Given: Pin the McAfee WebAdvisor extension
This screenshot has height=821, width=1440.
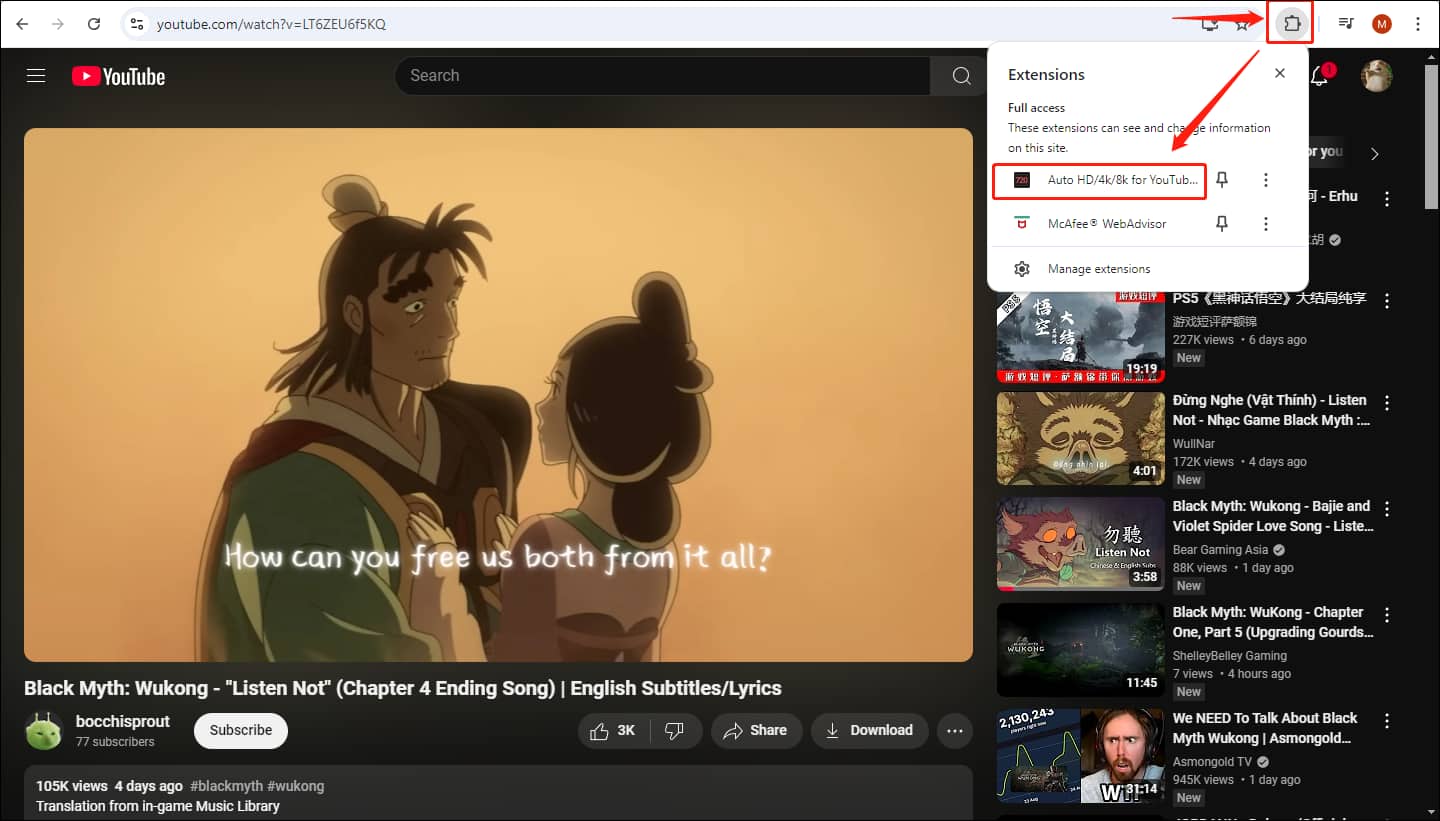Looking at the screenshot, I should pyautogui.click(x=1221, y=224).
